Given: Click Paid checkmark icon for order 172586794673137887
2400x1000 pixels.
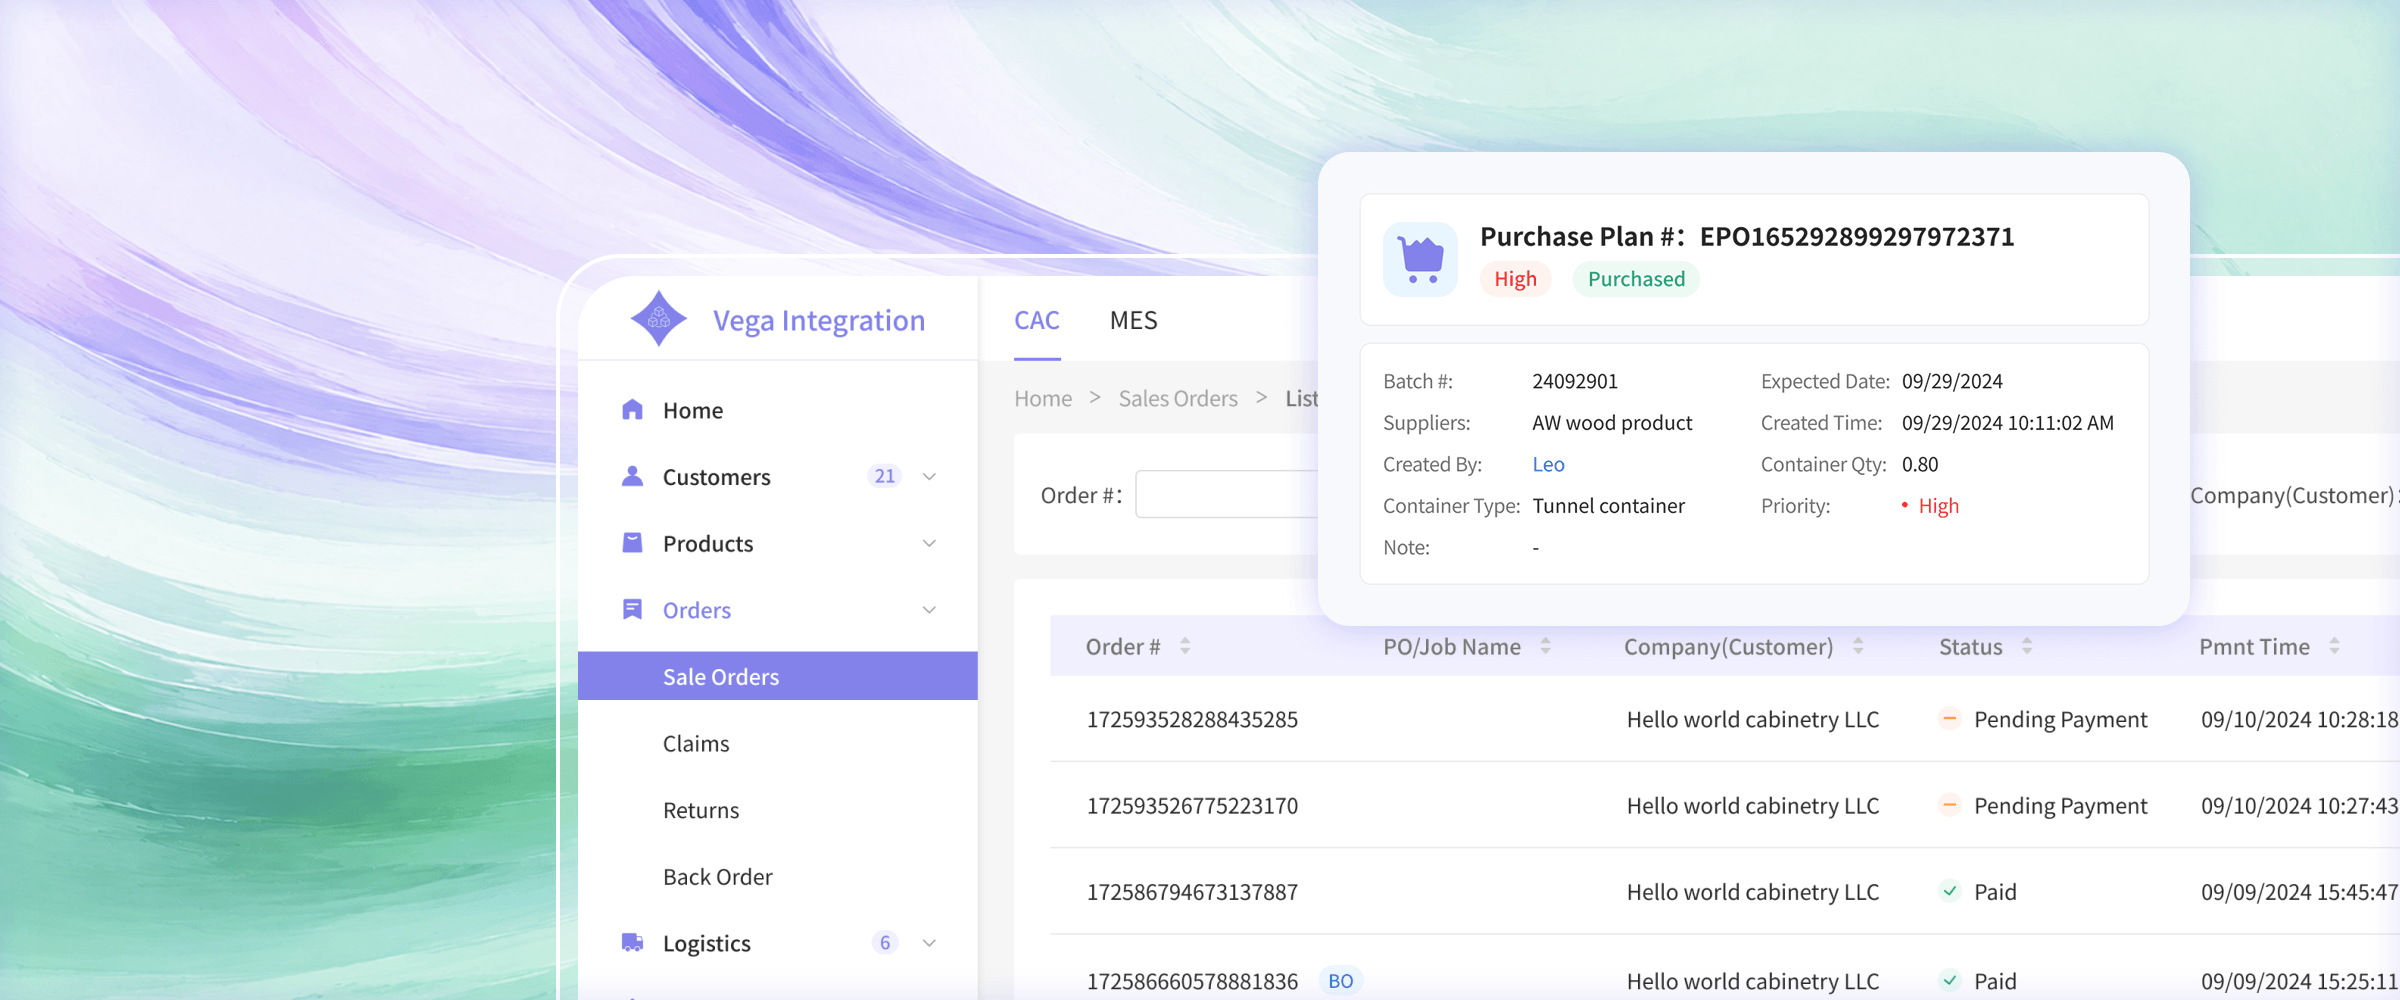Looking at the screenshot, I should point(1949,890).
